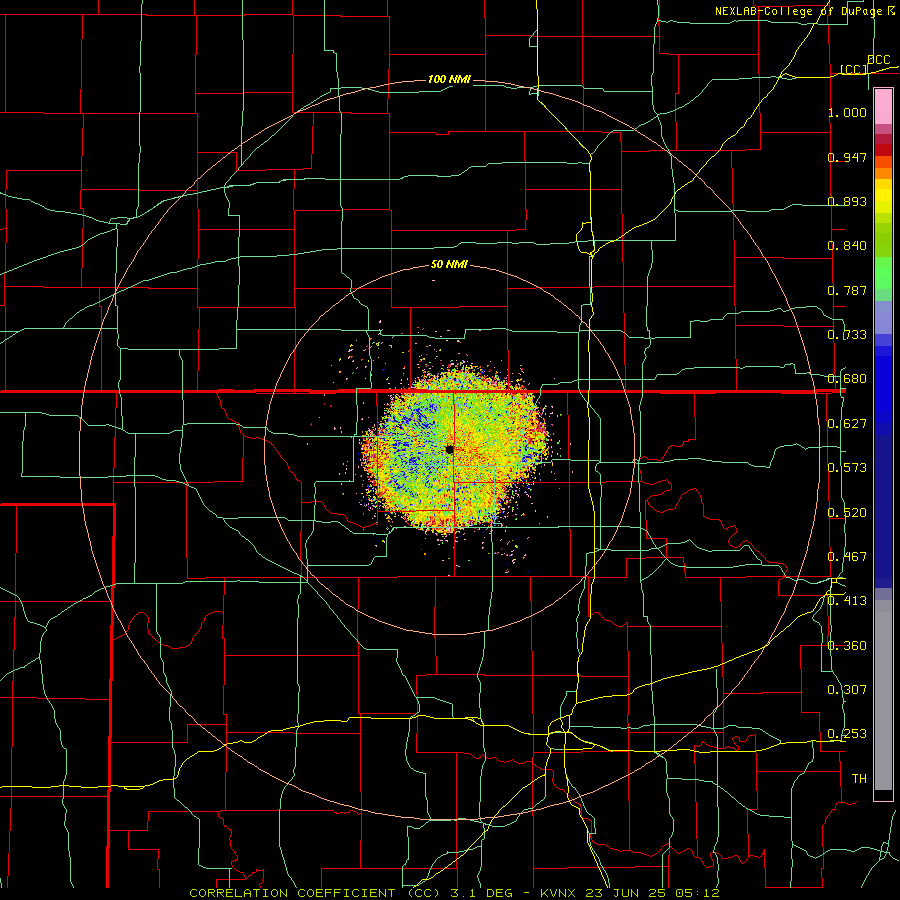Select the 0.947 legend value
The height and width of the screenshot is (900, 900).
pyautogui.click(x=847, y=157)
